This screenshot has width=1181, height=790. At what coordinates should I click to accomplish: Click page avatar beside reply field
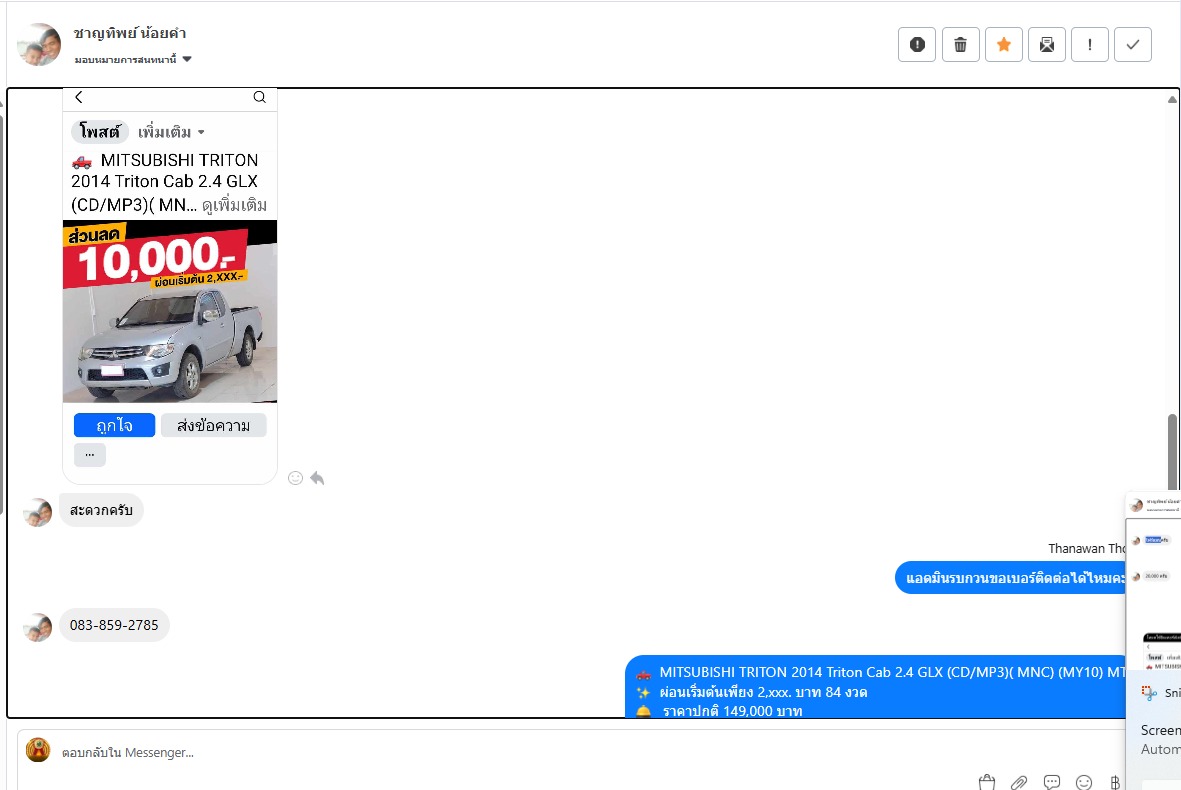38,750
